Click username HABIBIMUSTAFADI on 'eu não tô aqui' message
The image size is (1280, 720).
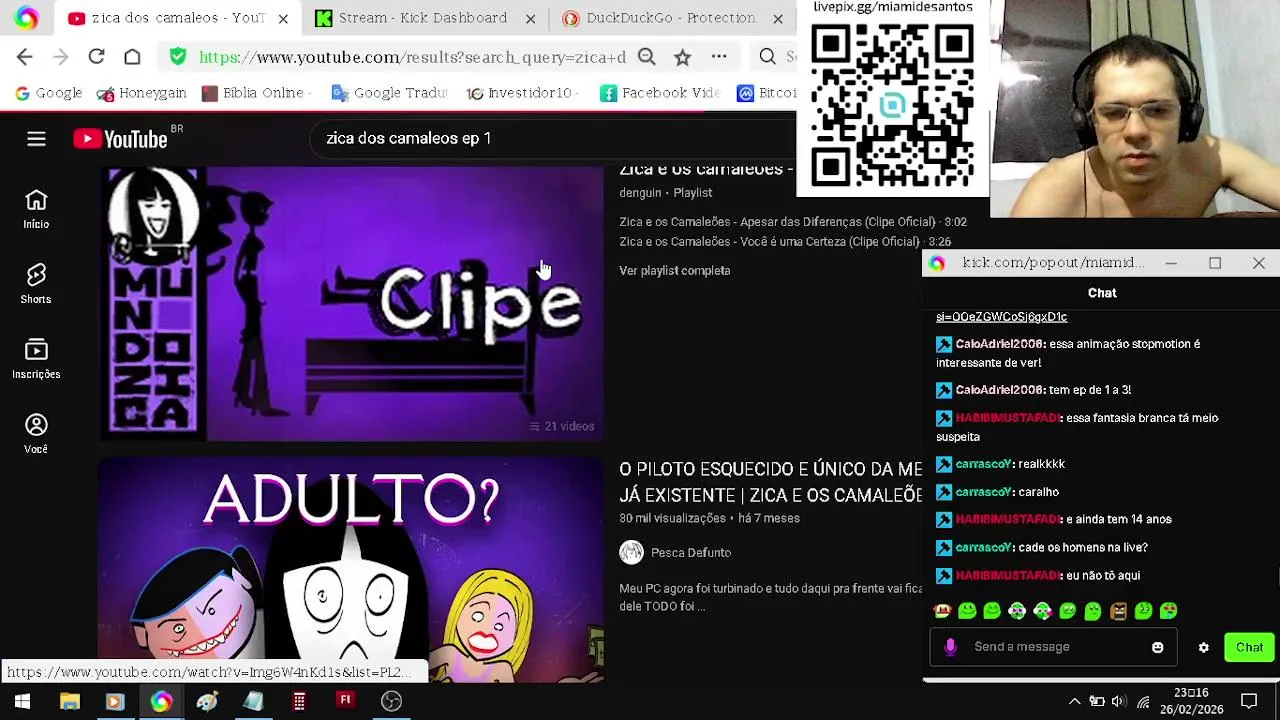1007,576
